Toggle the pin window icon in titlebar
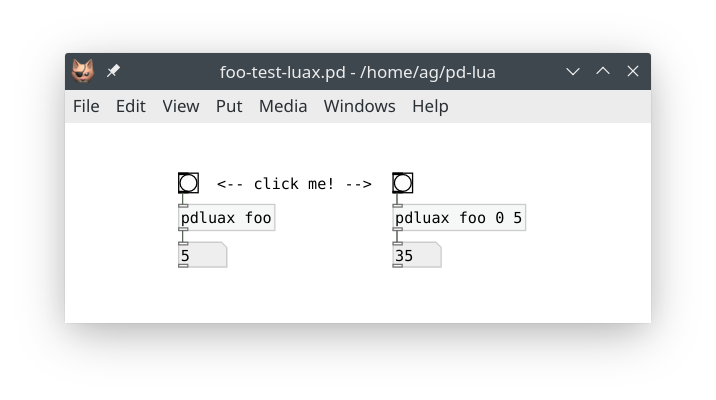The width and height of the screenshot is (716, 400). [113, 72]
